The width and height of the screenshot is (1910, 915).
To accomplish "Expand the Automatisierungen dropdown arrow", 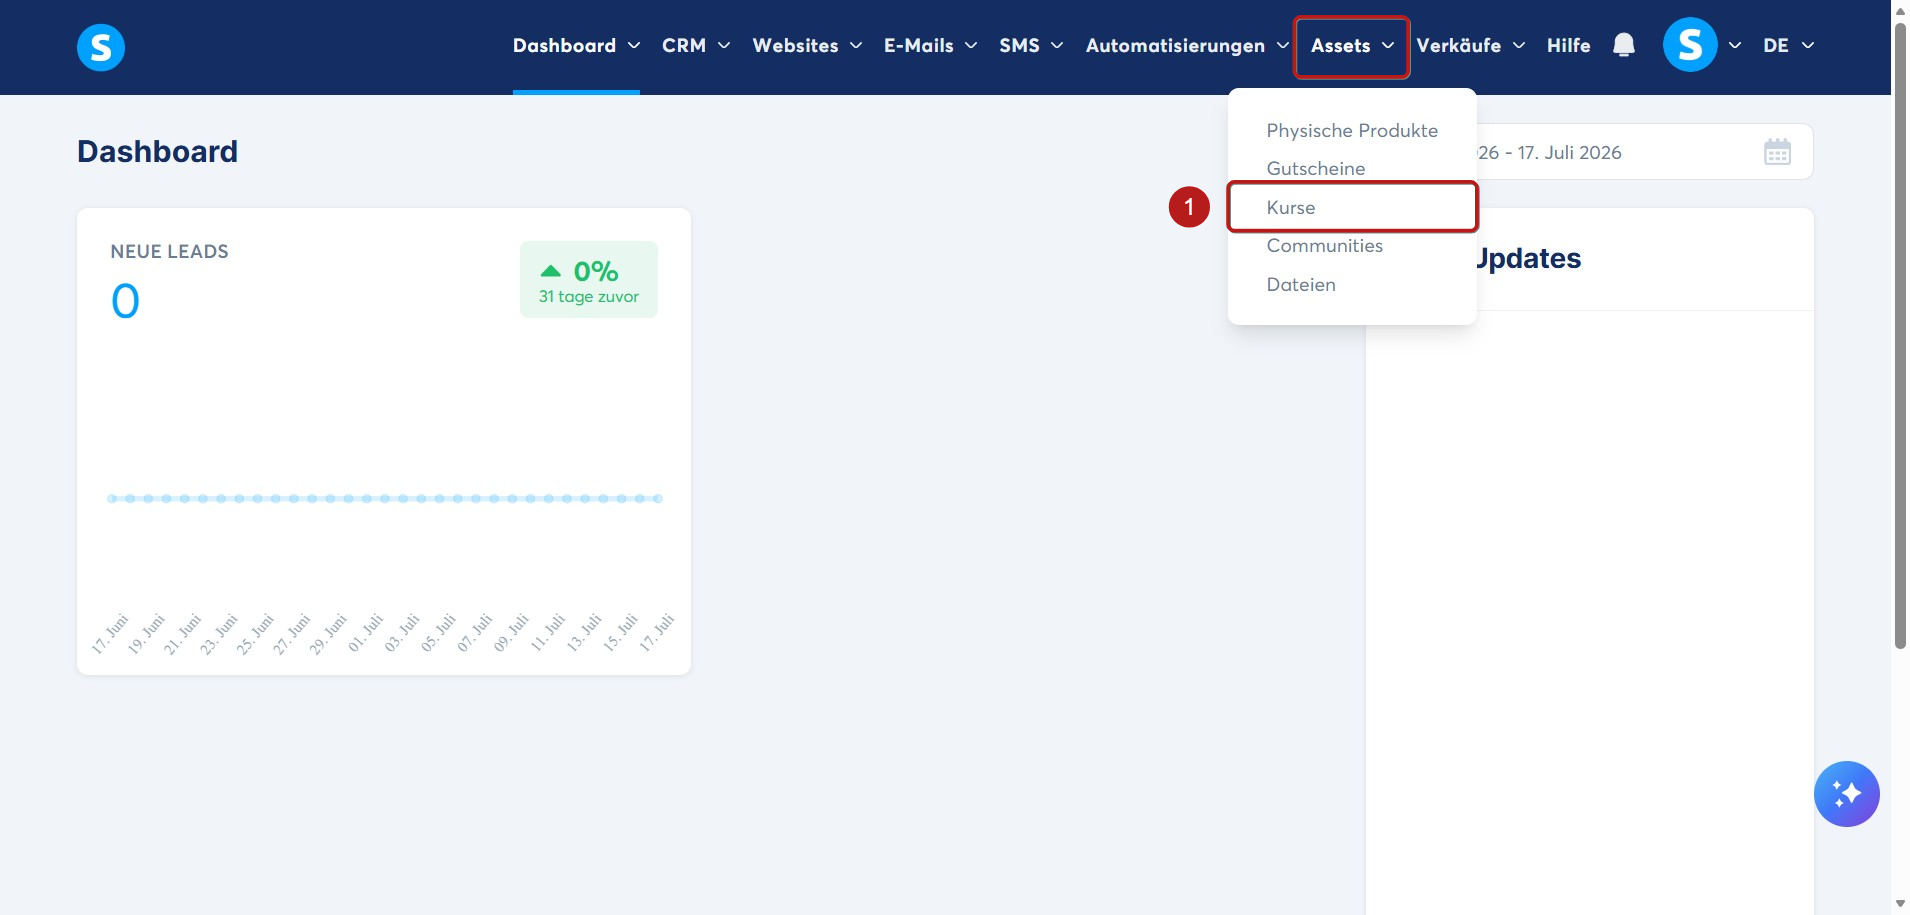I will click(1283, 45).
